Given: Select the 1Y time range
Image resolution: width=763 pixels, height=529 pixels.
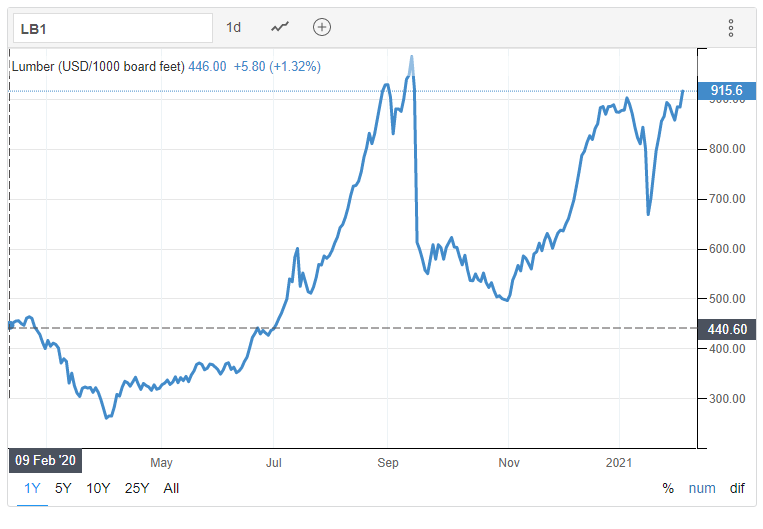Looking at the screenshot, I should coord(33,488).
